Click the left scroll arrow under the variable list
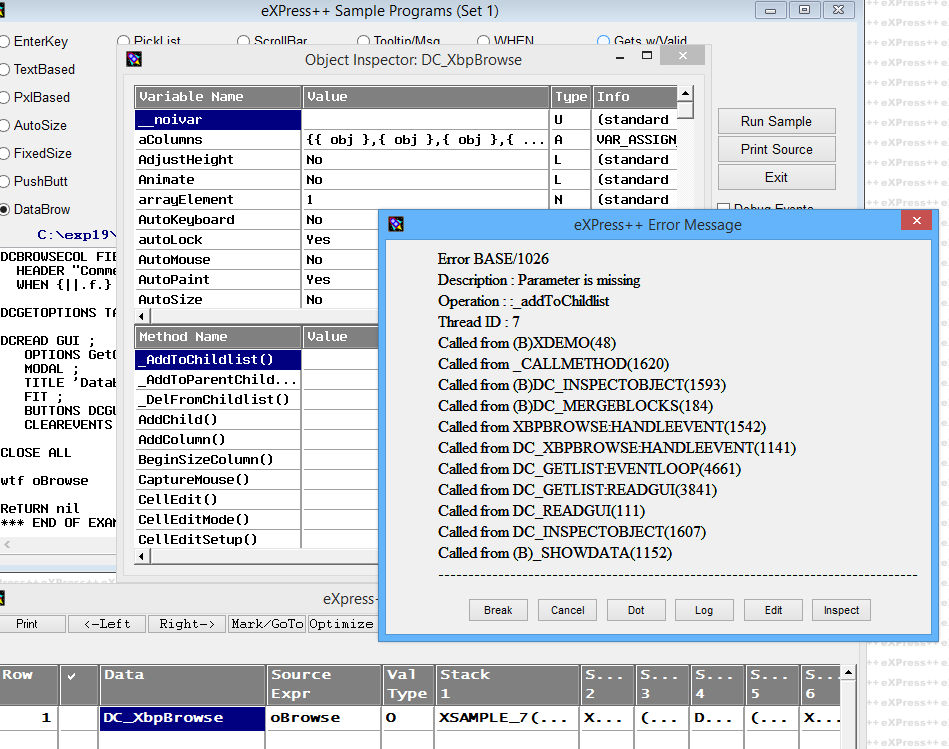The image size is (949, 749). click(x=141, y=316)
